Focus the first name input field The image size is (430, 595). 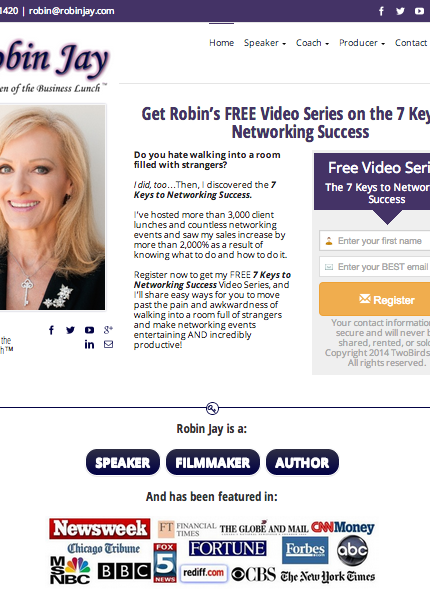click(x=375, y=241)
